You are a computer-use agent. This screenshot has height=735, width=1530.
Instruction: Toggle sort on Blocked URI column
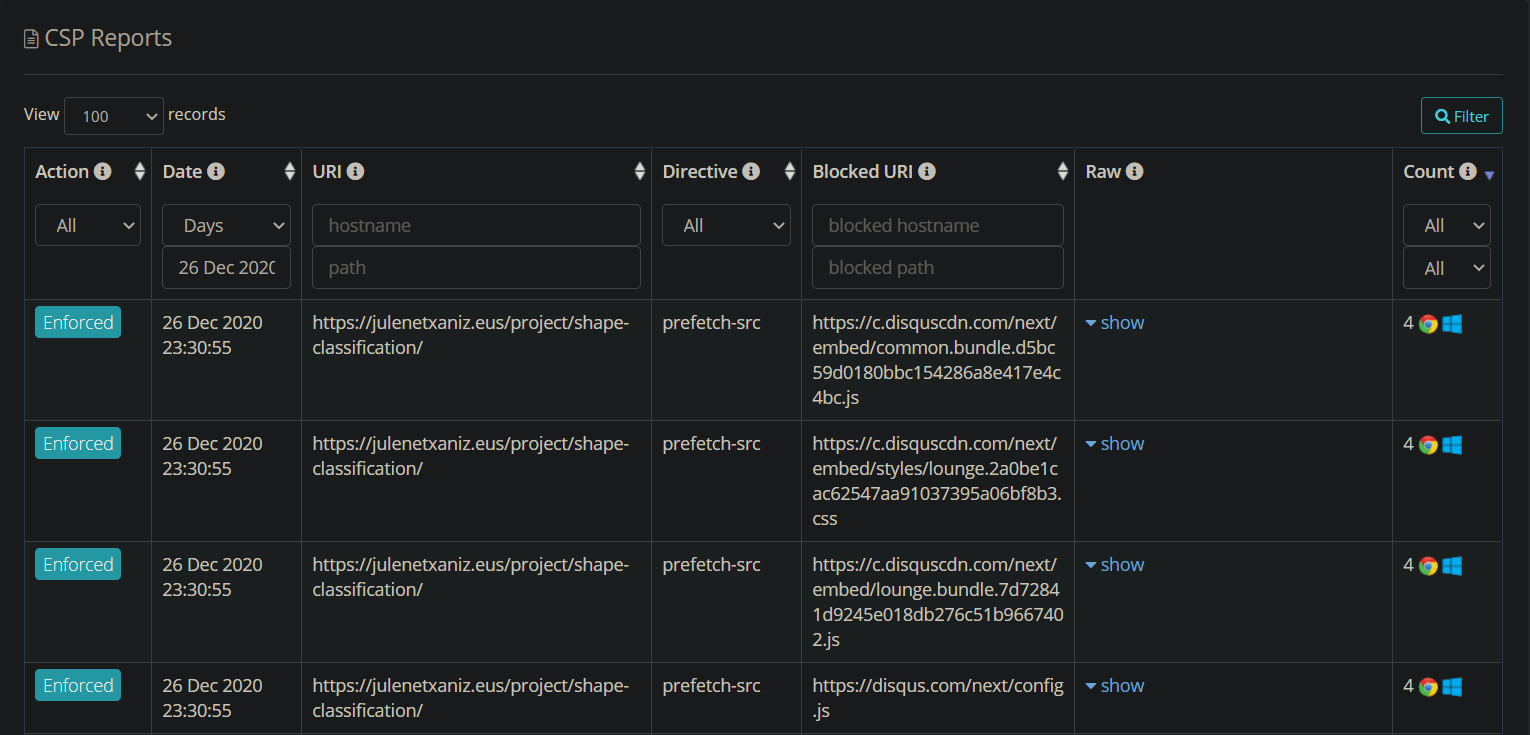point(1063,172)
